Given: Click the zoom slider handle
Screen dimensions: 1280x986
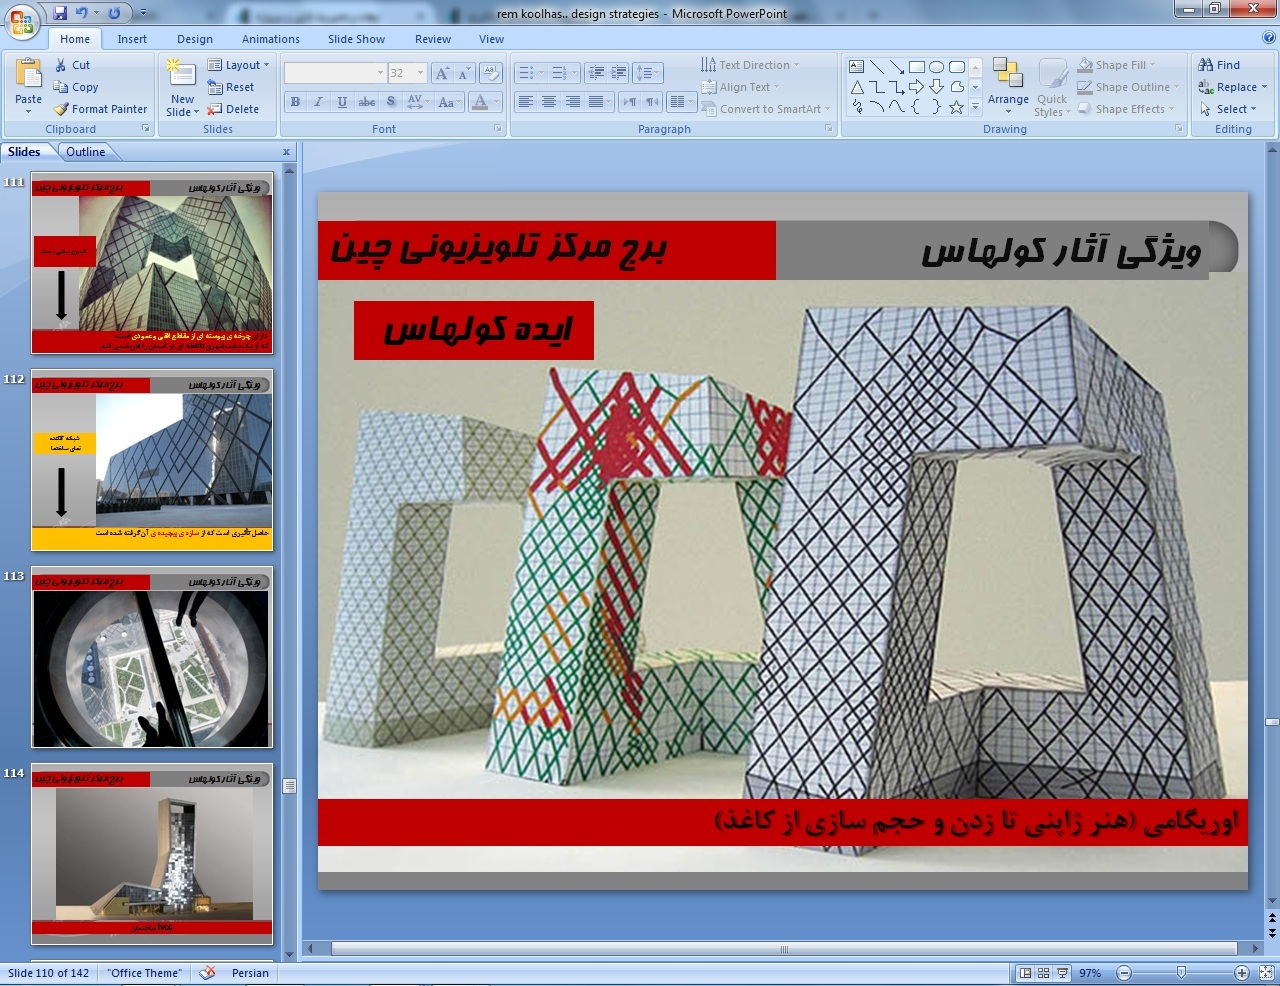Looking at the screenshot, I should (x=1181, y=973).
